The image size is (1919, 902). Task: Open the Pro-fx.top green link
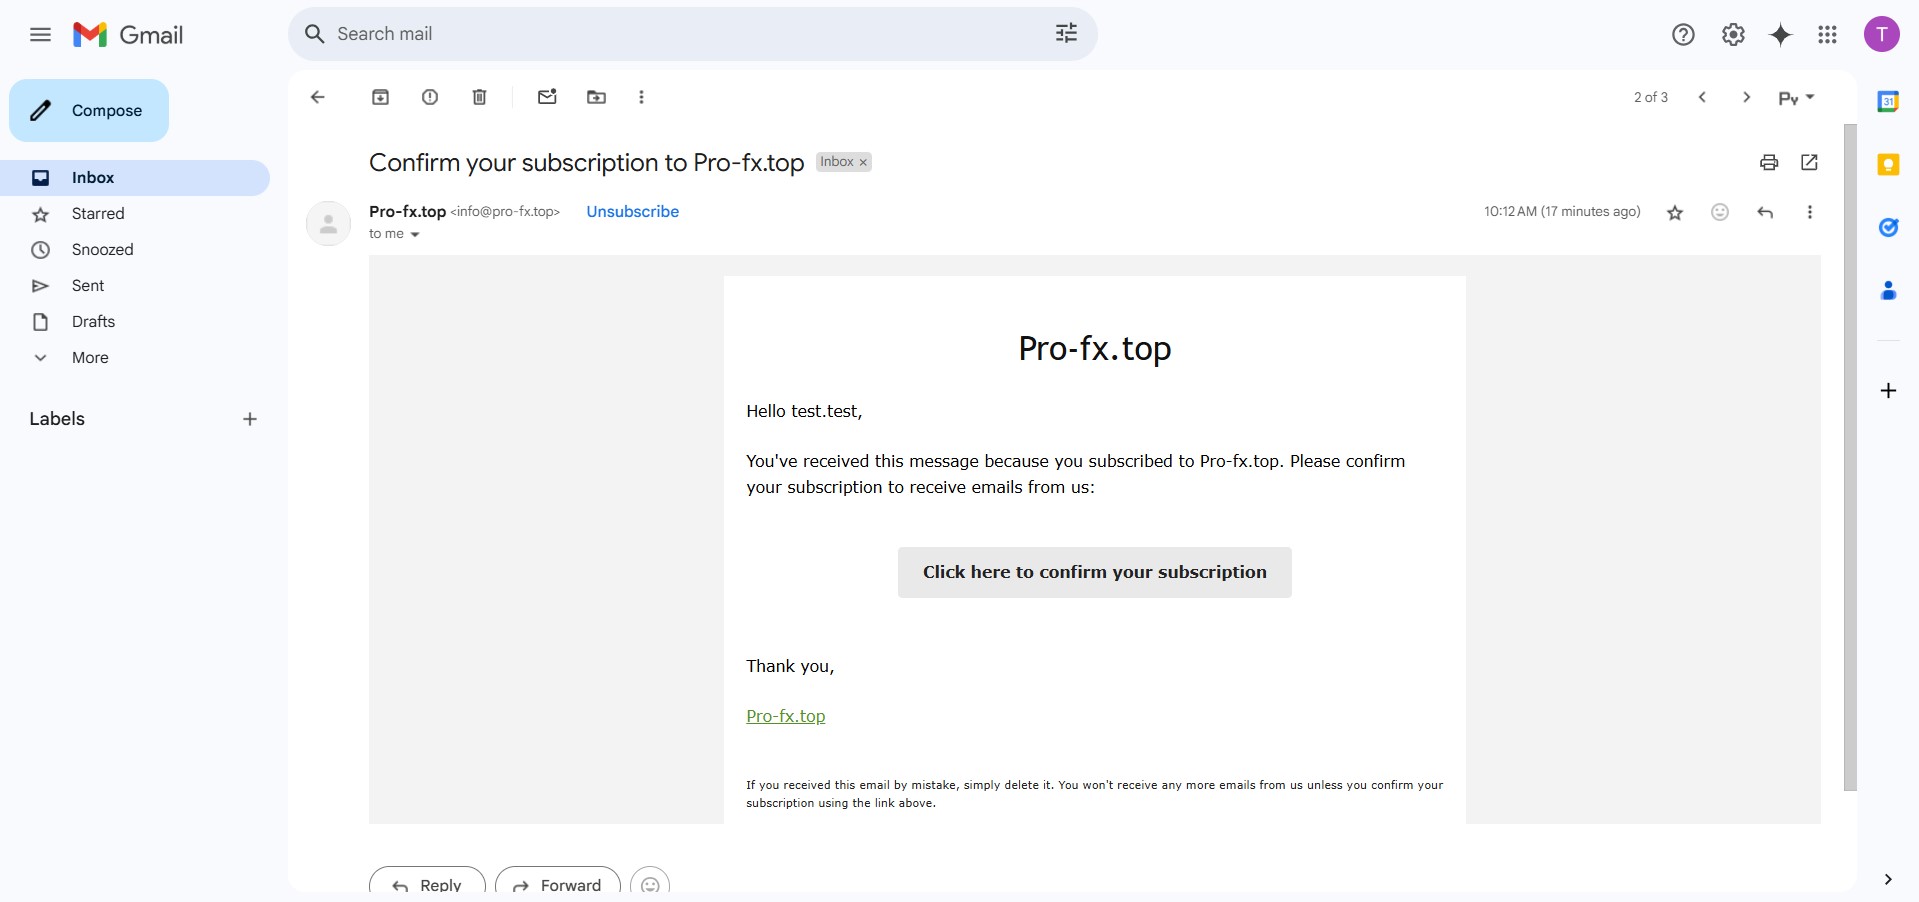pyautogui.click(x=786, y=716)
